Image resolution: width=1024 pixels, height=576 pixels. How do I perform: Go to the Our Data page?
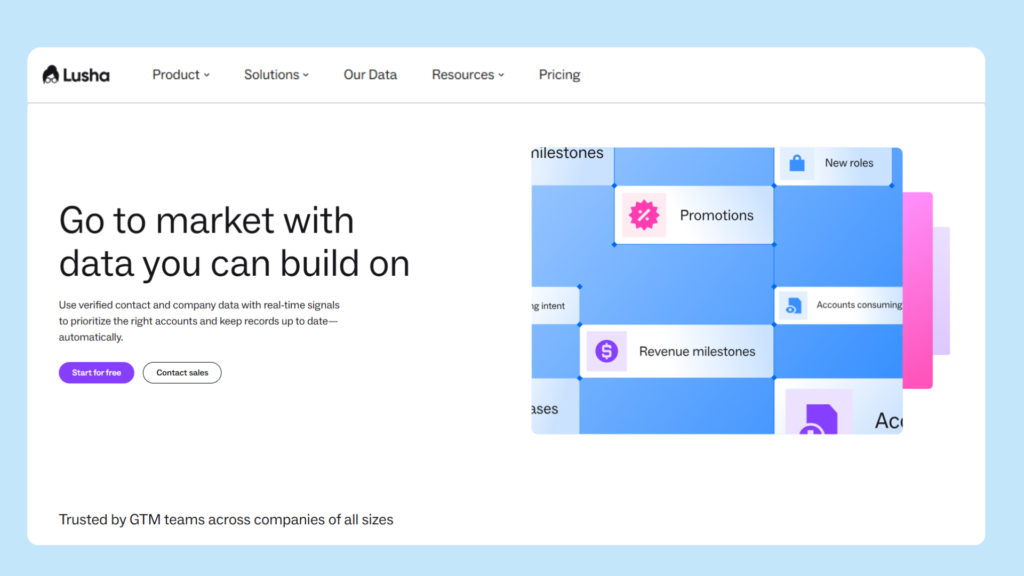(x=370, y=75)
